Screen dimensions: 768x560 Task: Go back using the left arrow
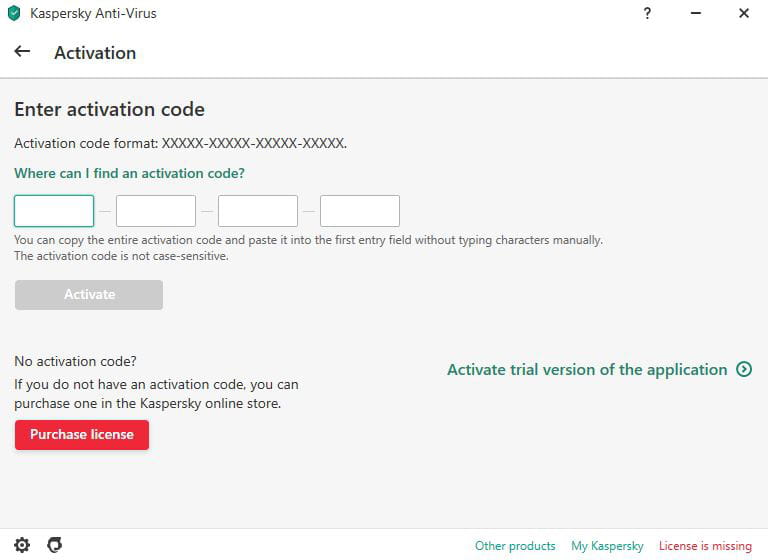pos(22,51)
